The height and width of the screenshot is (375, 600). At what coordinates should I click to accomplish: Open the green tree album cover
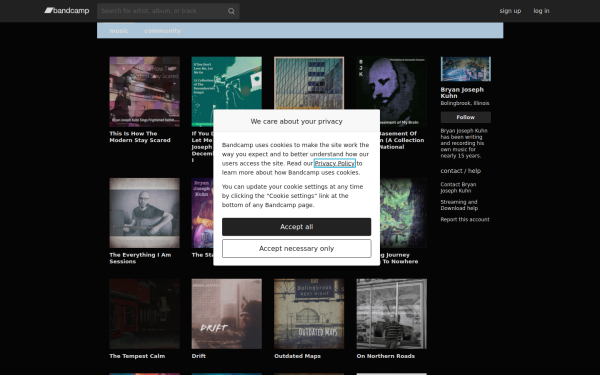pyautogui.click(x=403, y=213)
